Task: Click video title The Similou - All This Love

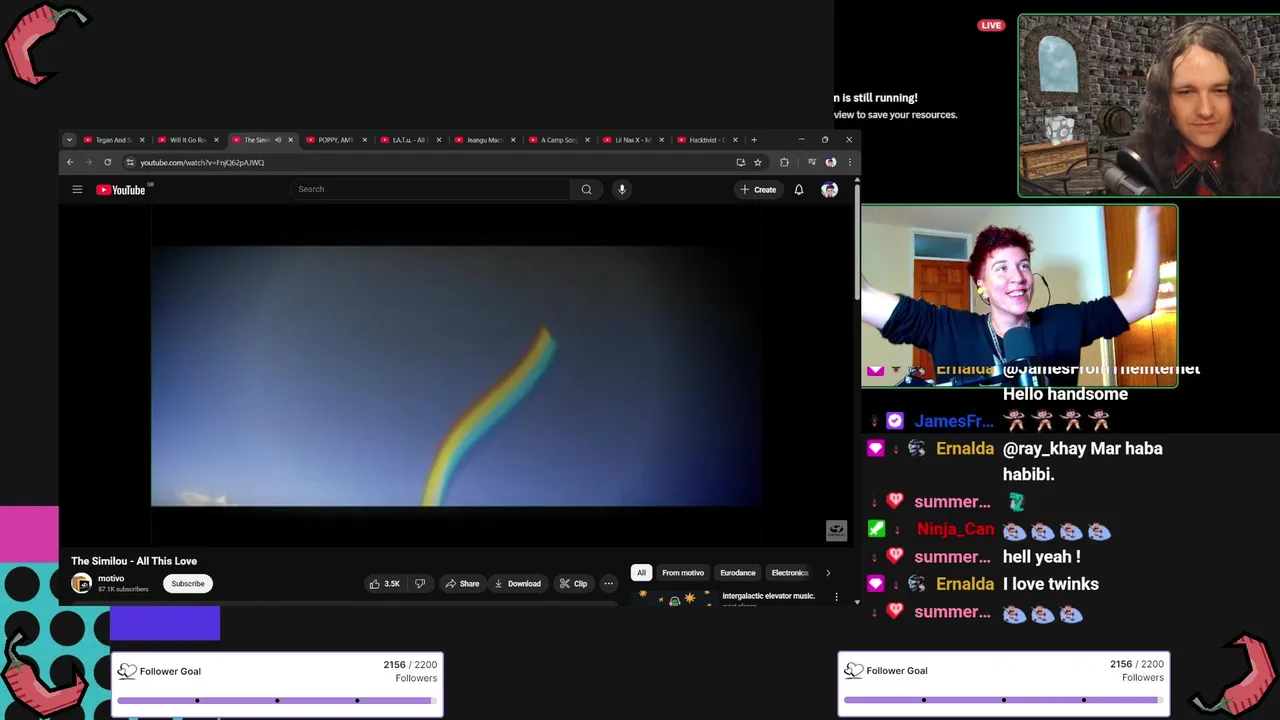Action: [134, 561]
